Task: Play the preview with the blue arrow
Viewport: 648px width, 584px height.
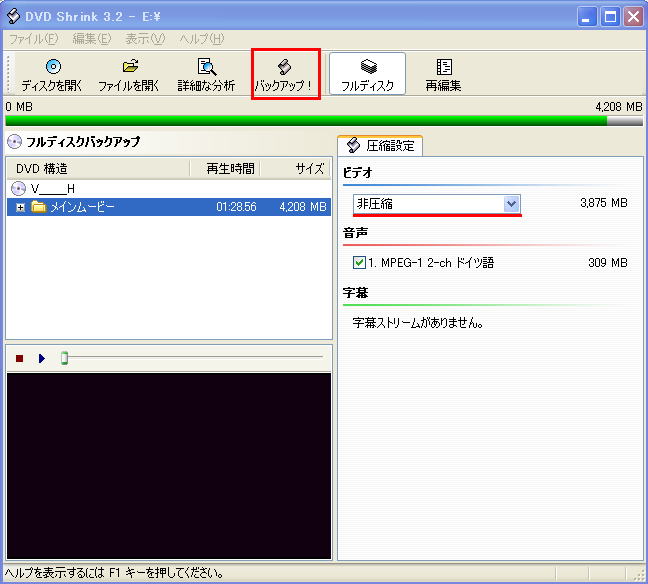Action: point(42,358)
